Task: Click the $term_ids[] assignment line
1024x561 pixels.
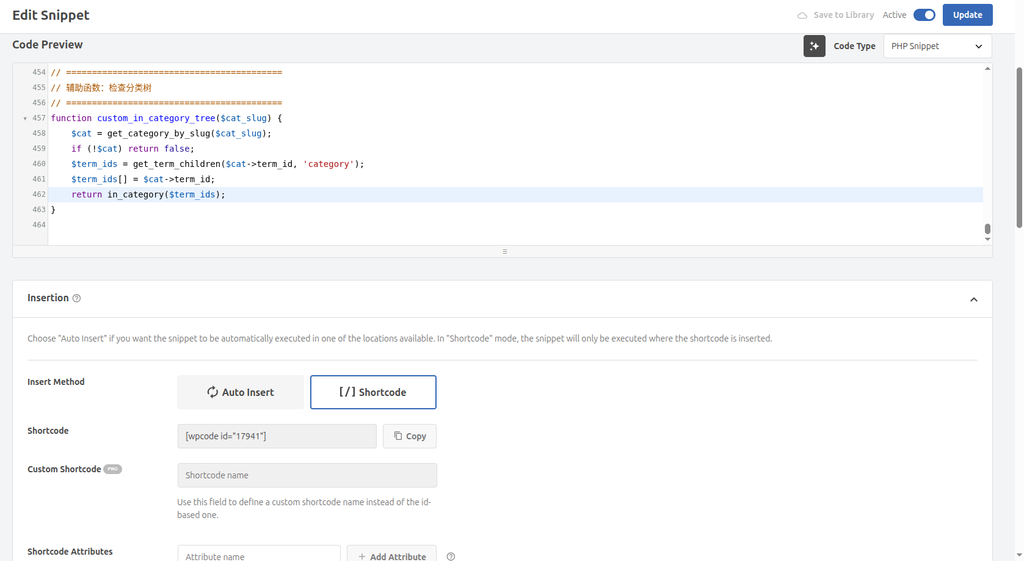Action: click(143, 179)
